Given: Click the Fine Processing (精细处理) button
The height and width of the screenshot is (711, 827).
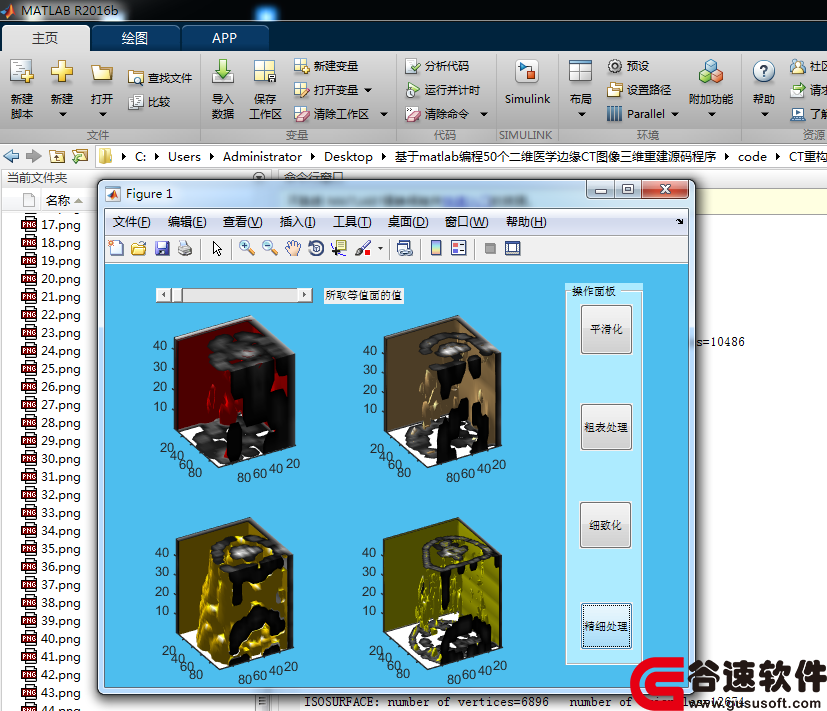Looking at the screenshot, I should [606, 626].
